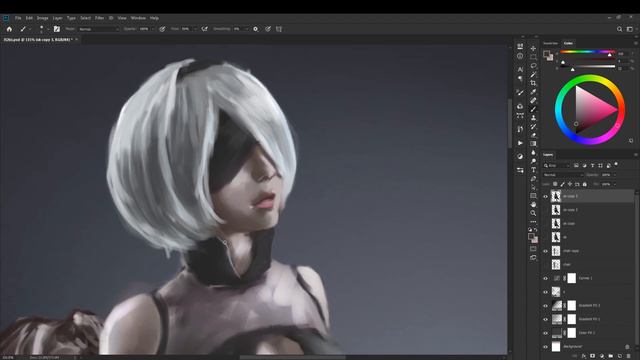The image size is (640, 360).
Task: Open the painting Mode dropdown
Action: tap(99, 29)
